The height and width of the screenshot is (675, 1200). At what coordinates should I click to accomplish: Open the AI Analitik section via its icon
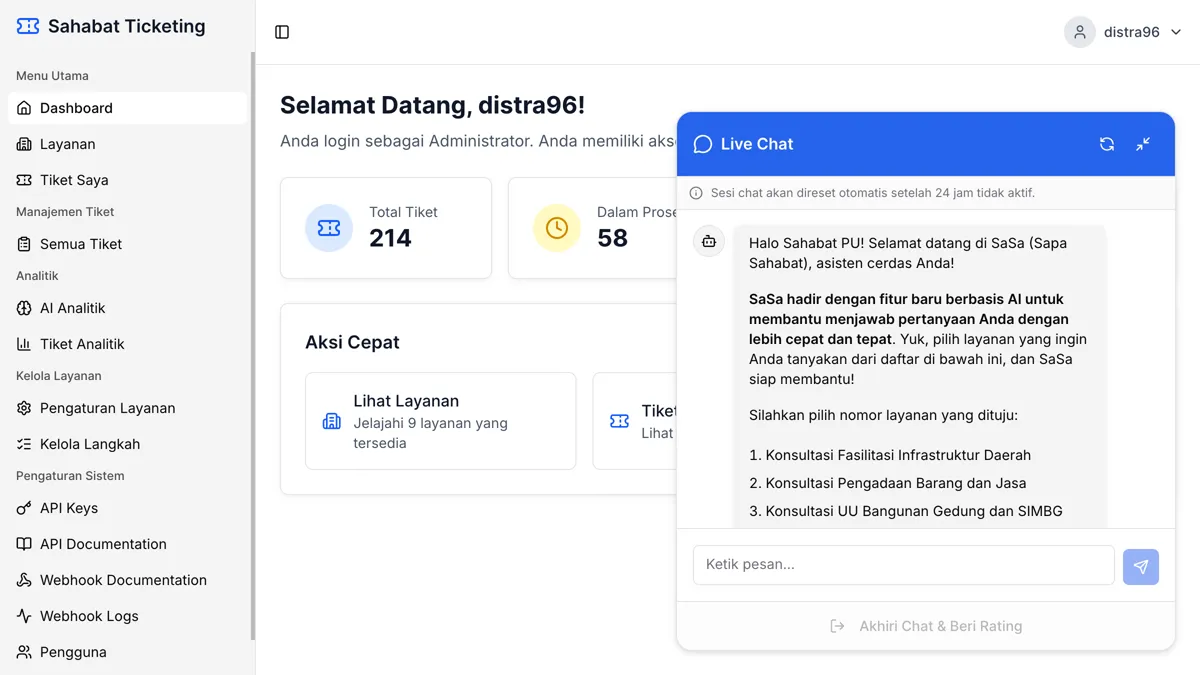coord(23,308)
